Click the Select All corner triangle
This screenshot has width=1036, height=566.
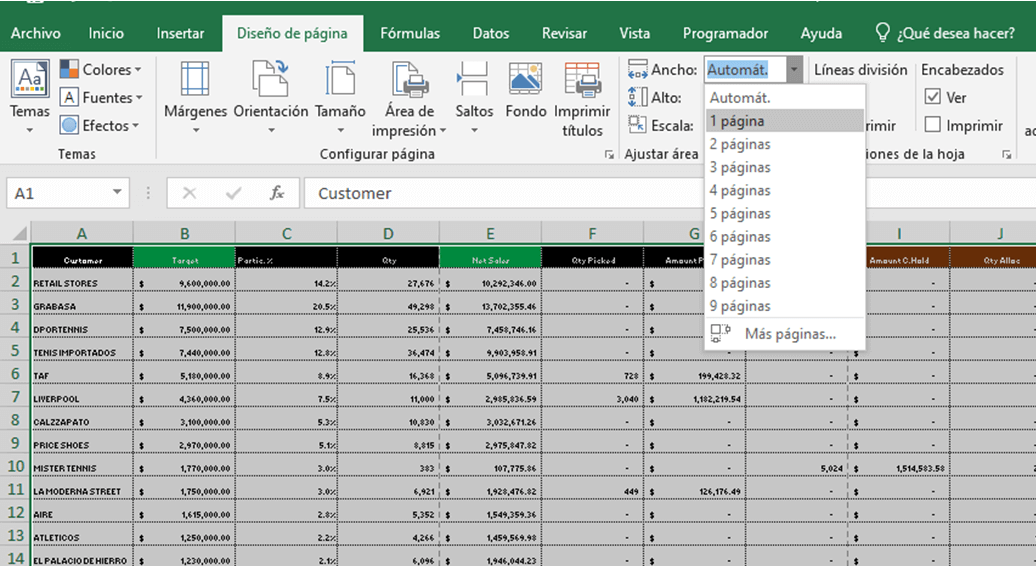(x=20, y=233)
